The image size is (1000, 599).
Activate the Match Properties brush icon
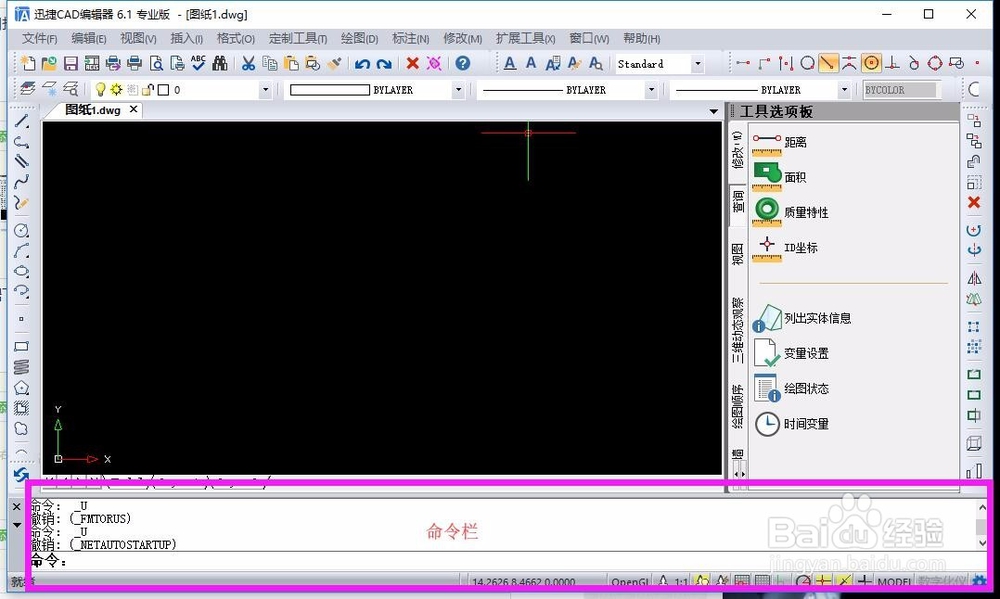click(334, 63)
